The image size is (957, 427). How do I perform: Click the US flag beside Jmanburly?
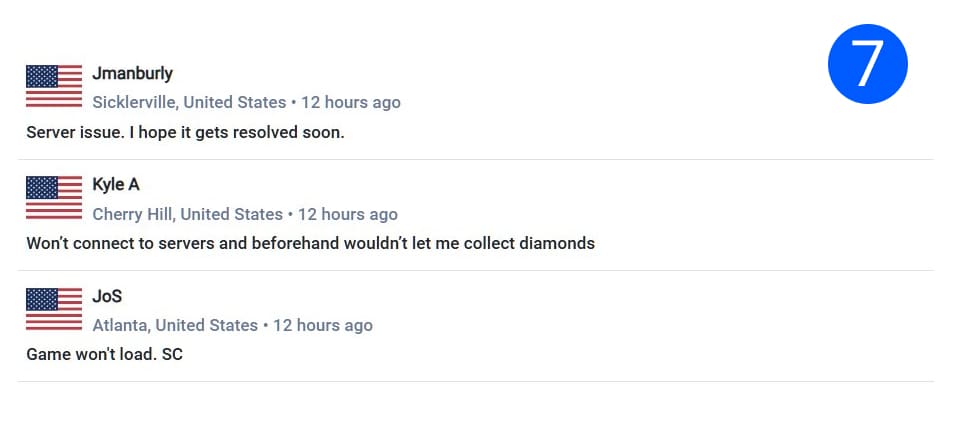tap(54, 86)
